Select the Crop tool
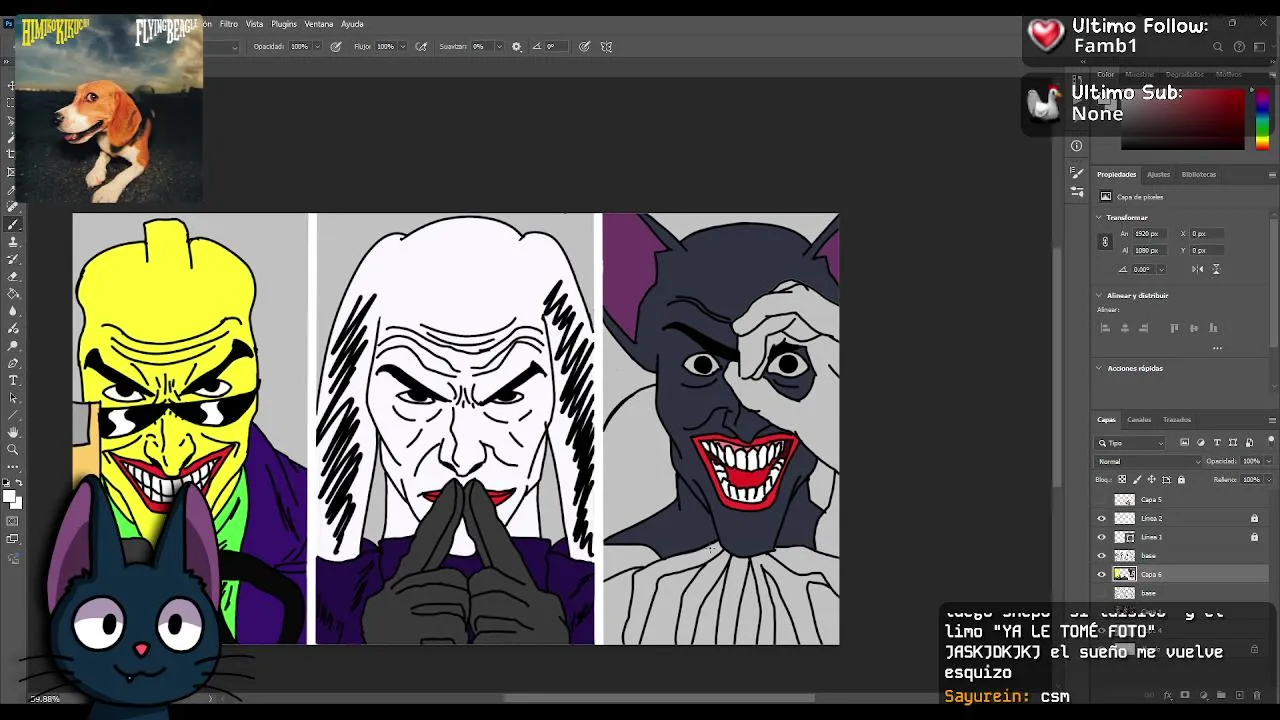This screenshot has width=1280, height=720. point(12,155)
